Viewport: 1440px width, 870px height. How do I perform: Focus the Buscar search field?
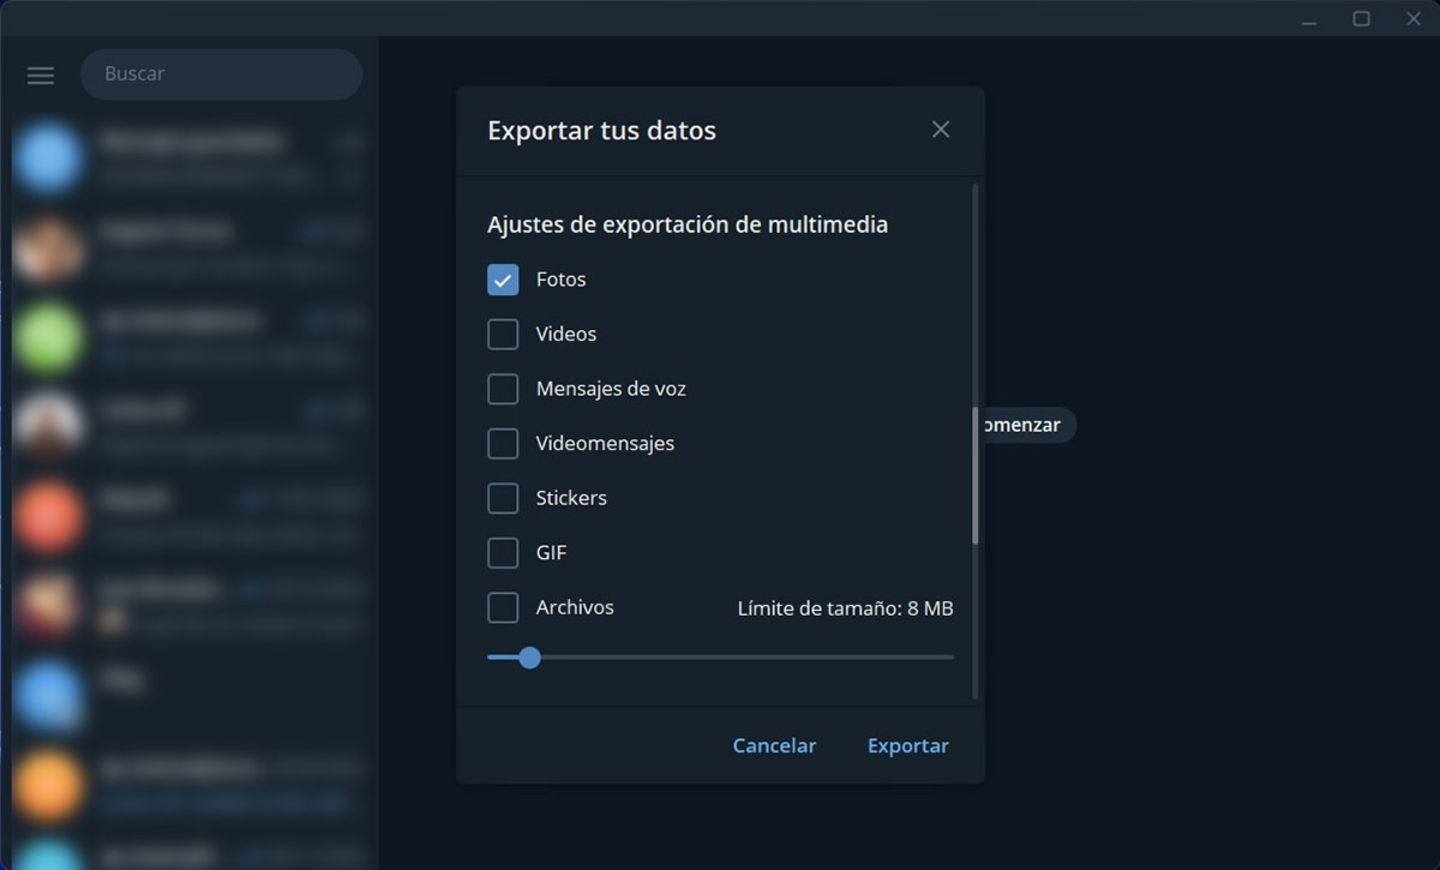coord(221,74)
